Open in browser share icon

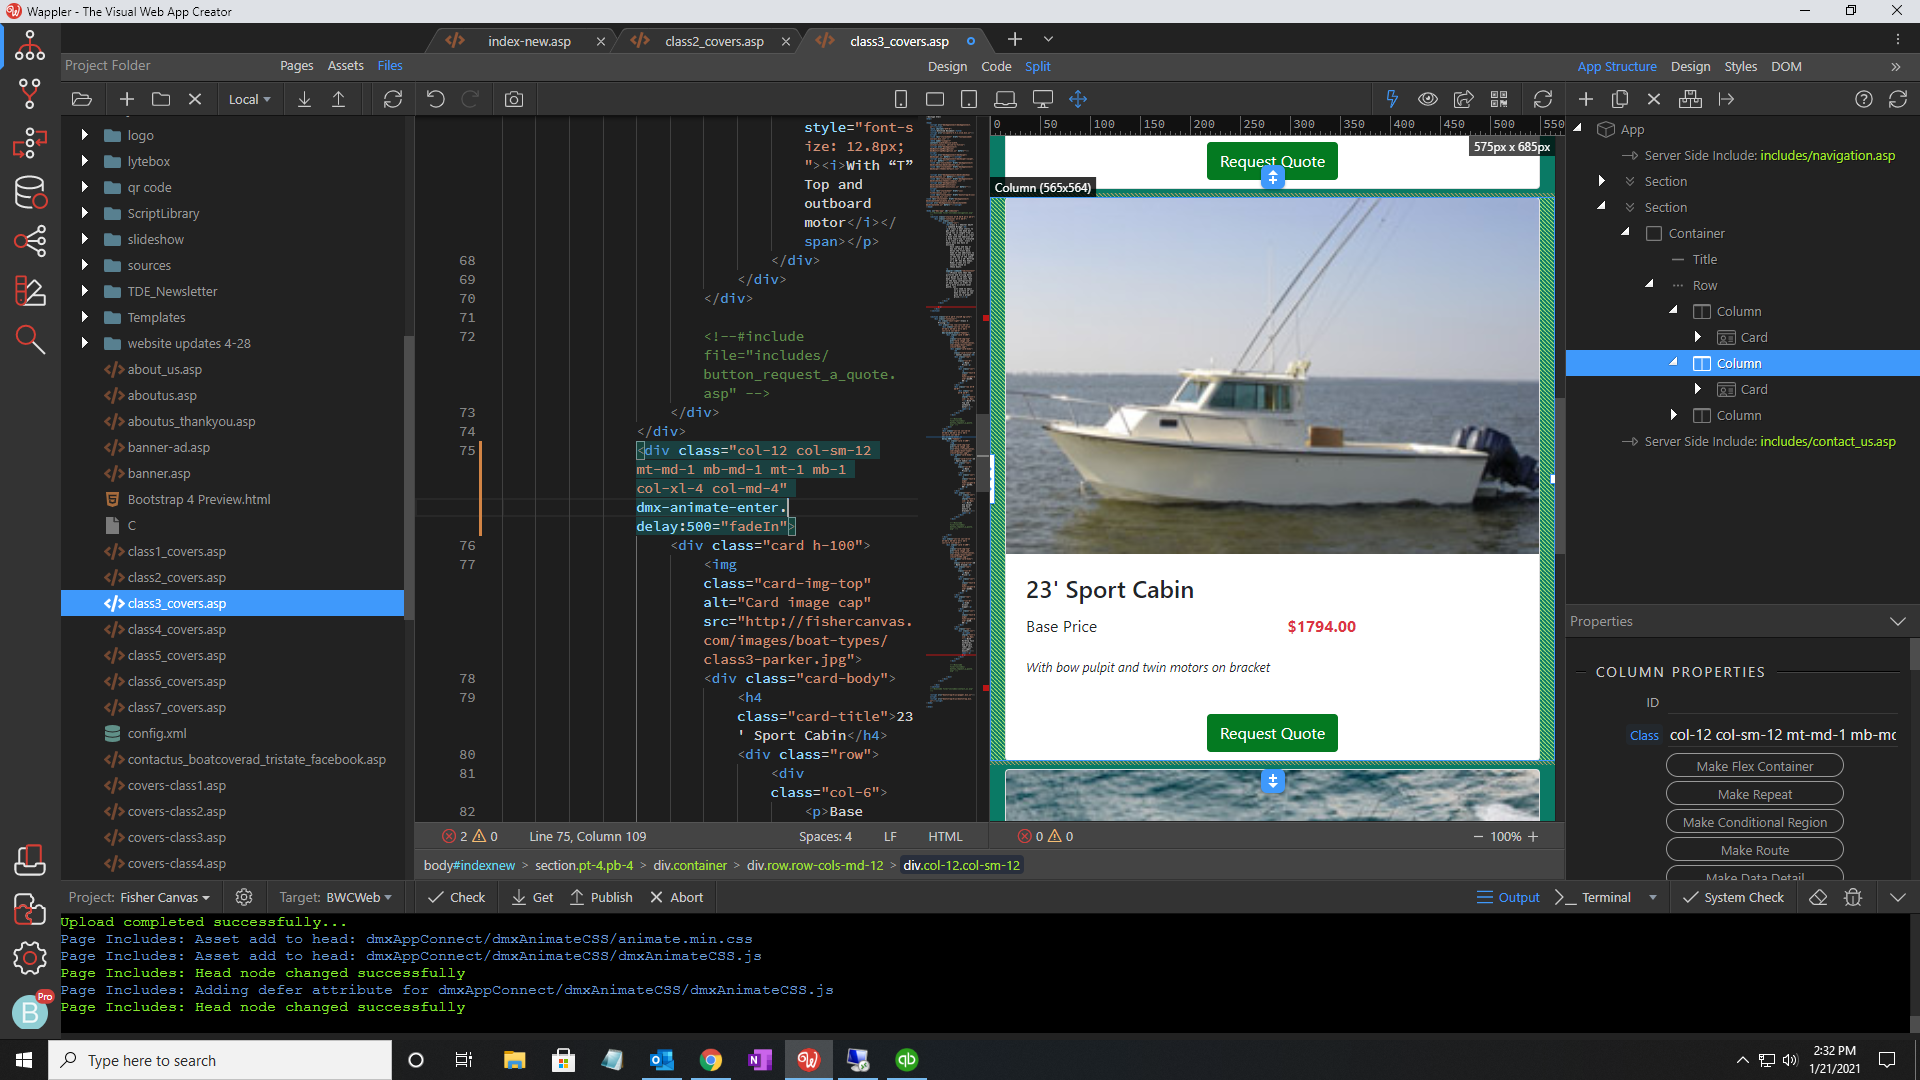[x=1463, y=99]
